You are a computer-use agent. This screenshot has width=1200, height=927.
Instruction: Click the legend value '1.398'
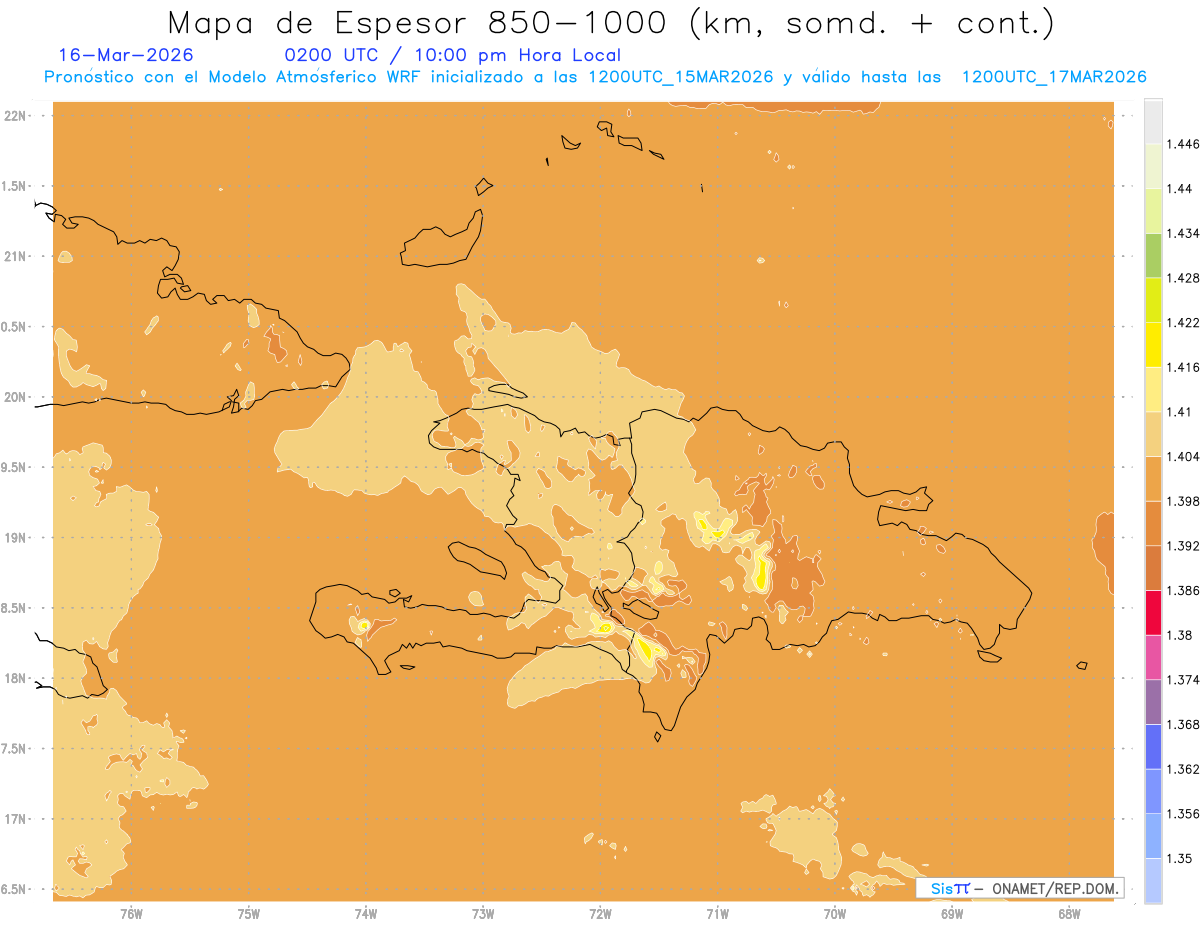tap(1182, 501)
